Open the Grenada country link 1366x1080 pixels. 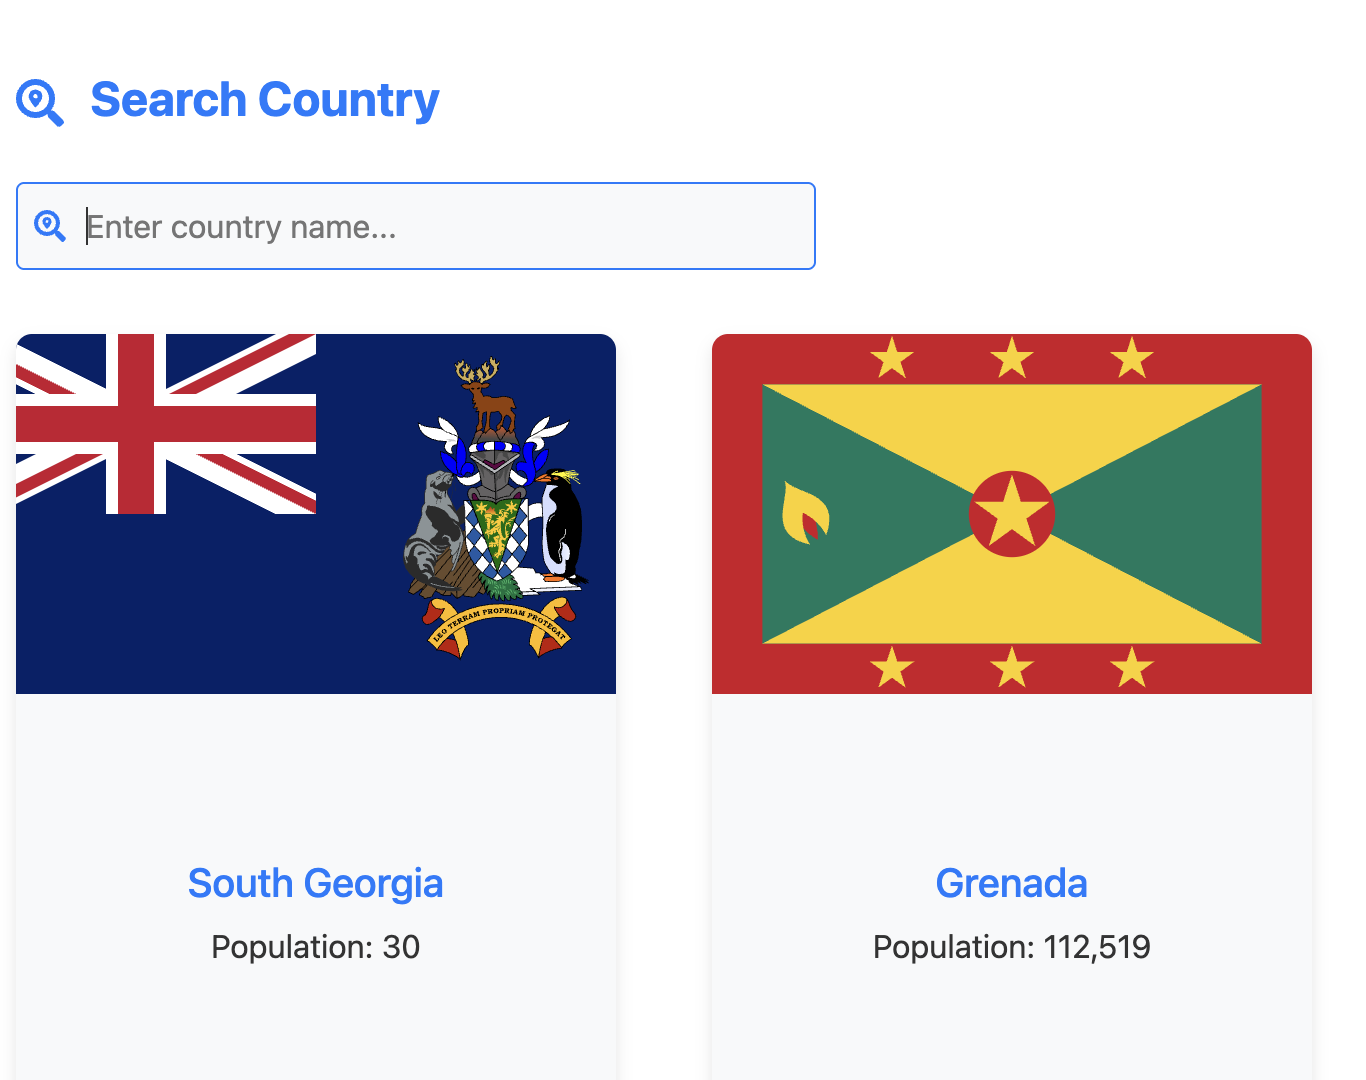(x=1011, y=883)
